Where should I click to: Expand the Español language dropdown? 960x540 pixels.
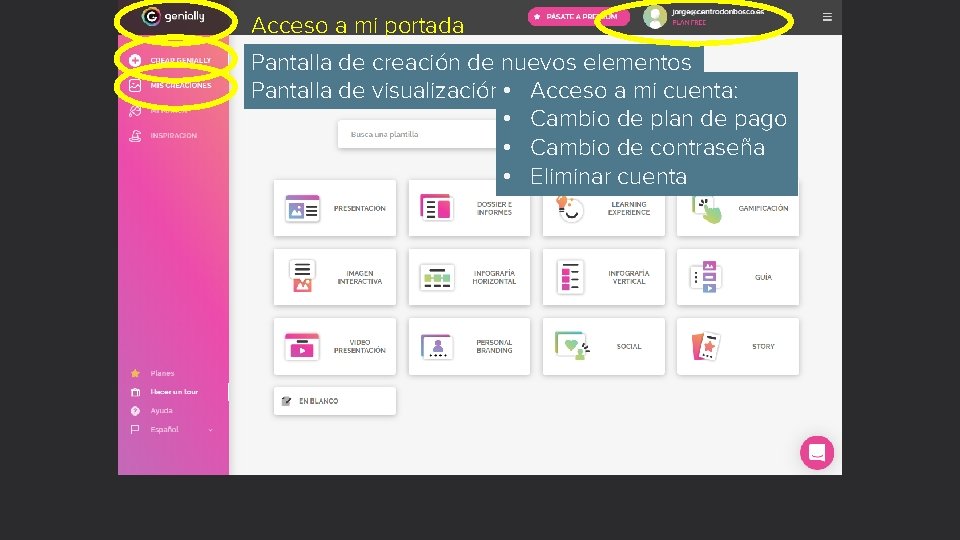point(172,430)
